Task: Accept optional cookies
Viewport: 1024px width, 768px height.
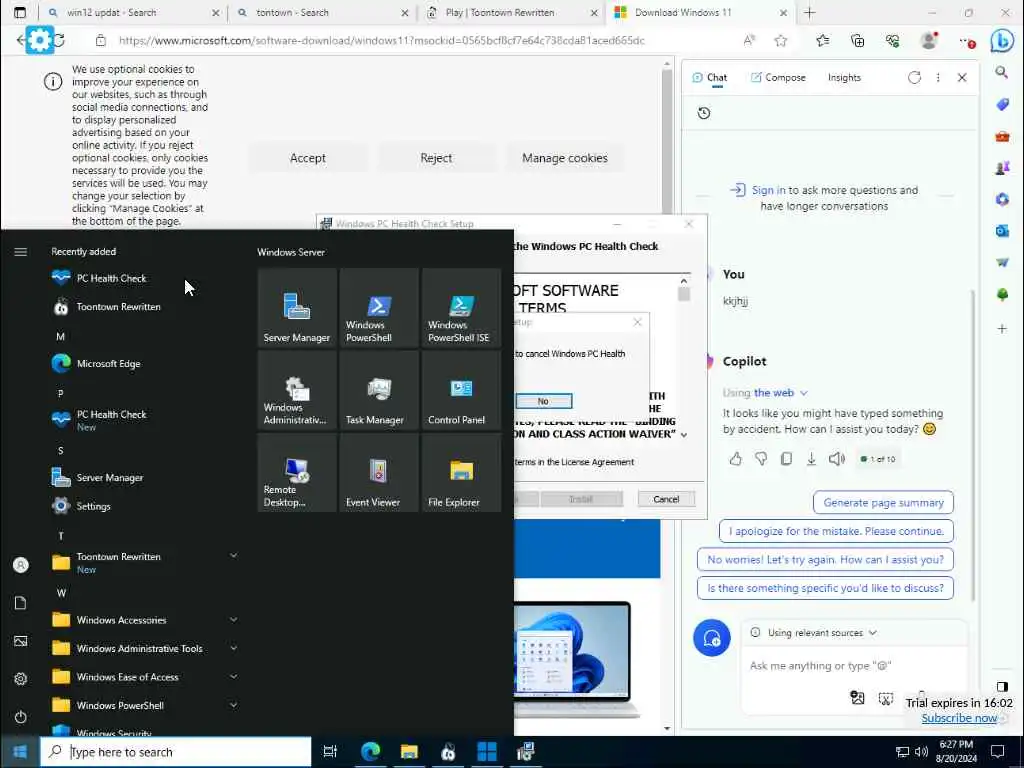Action: click(x=308, y=158)
